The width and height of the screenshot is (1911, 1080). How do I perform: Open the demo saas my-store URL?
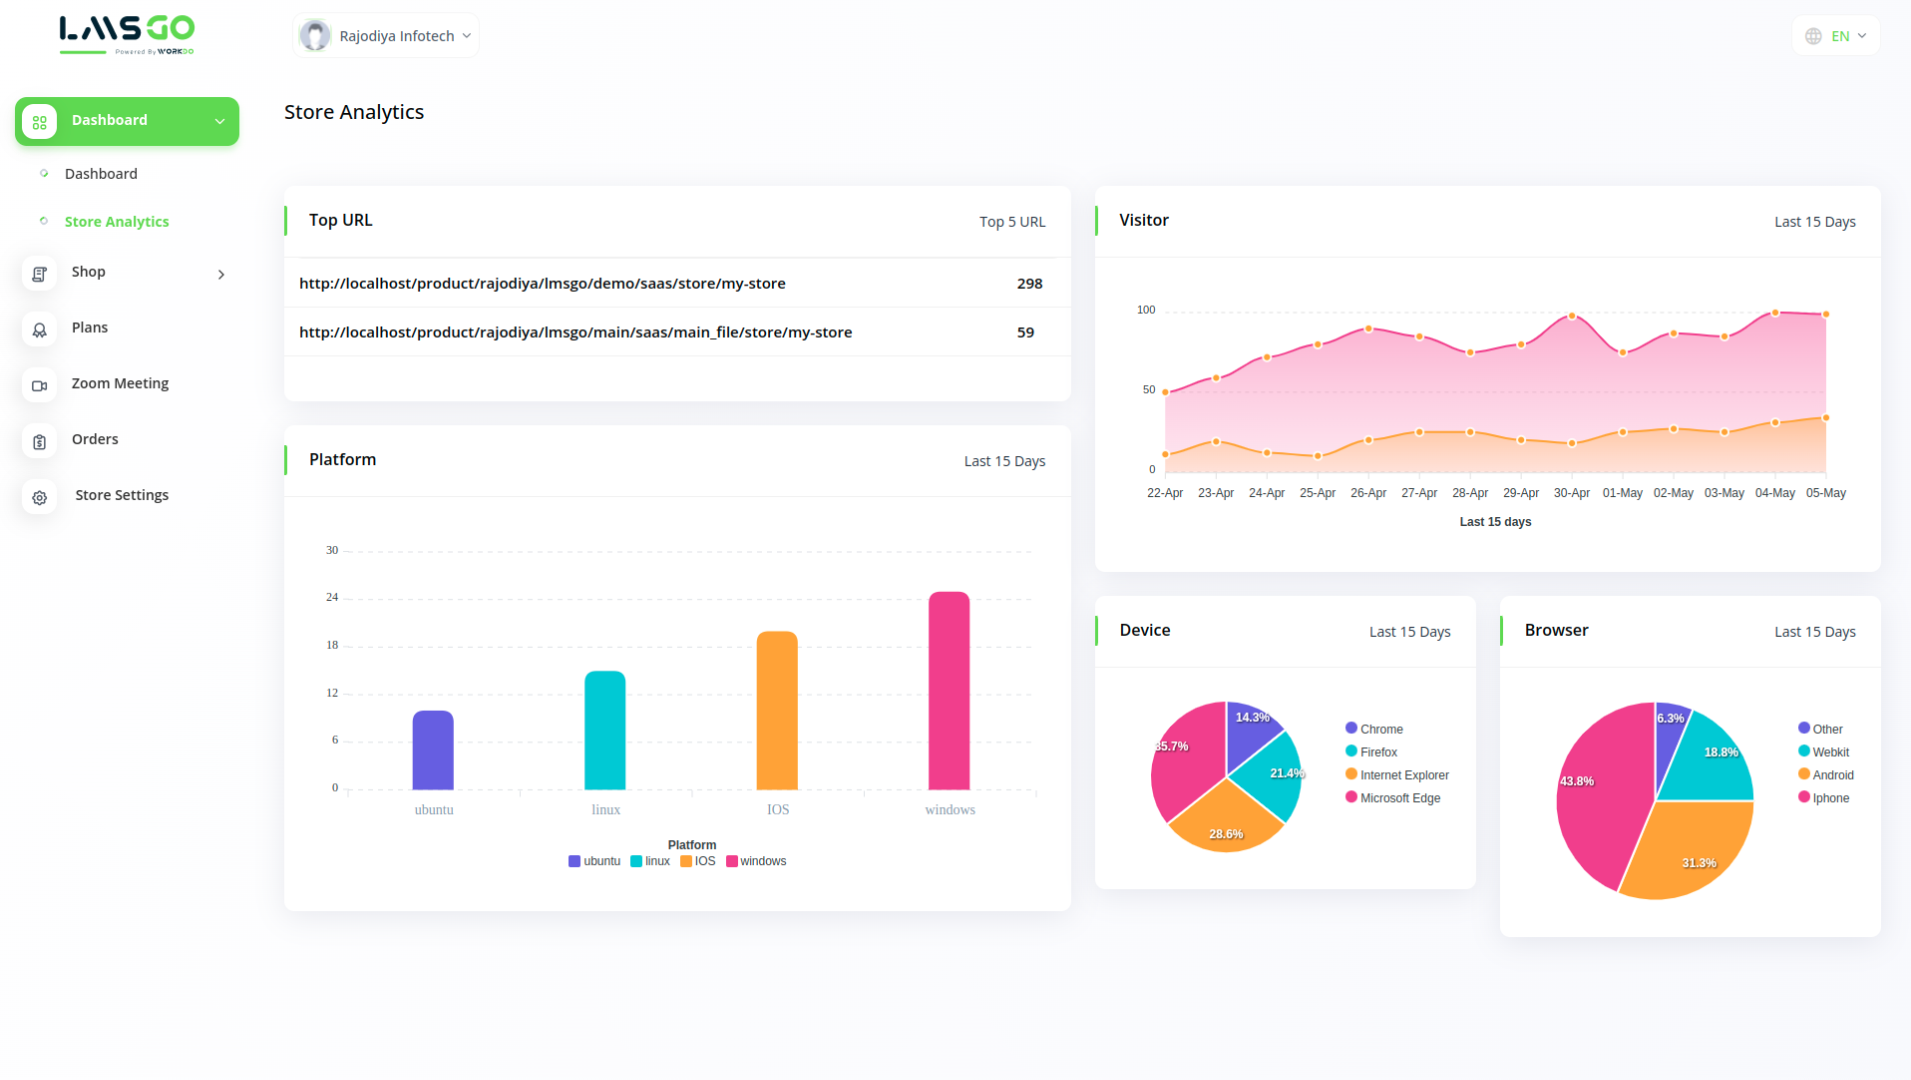pyautogui.click(x=542, y=284)
